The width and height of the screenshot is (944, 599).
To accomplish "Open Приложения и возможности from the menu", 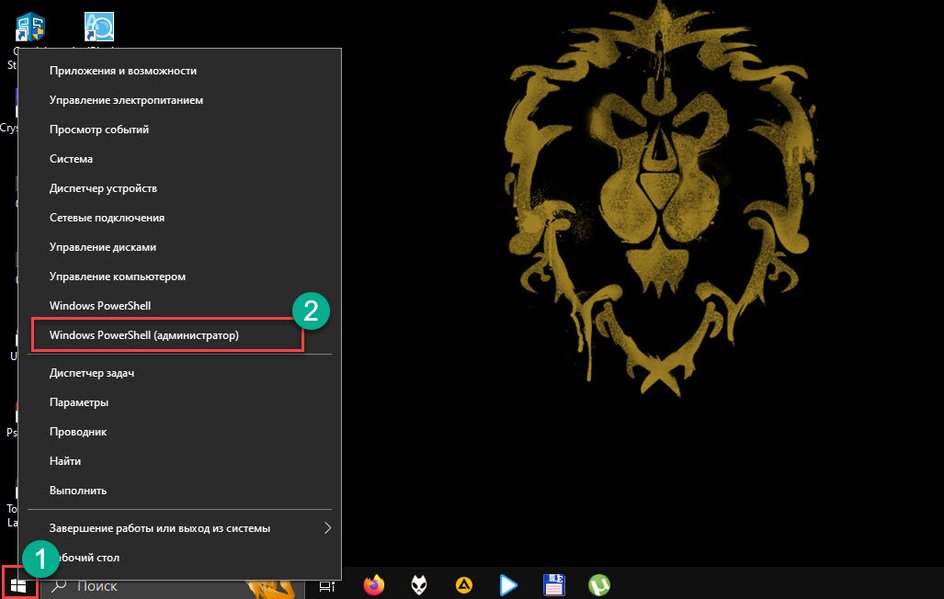I will point(179,70).
